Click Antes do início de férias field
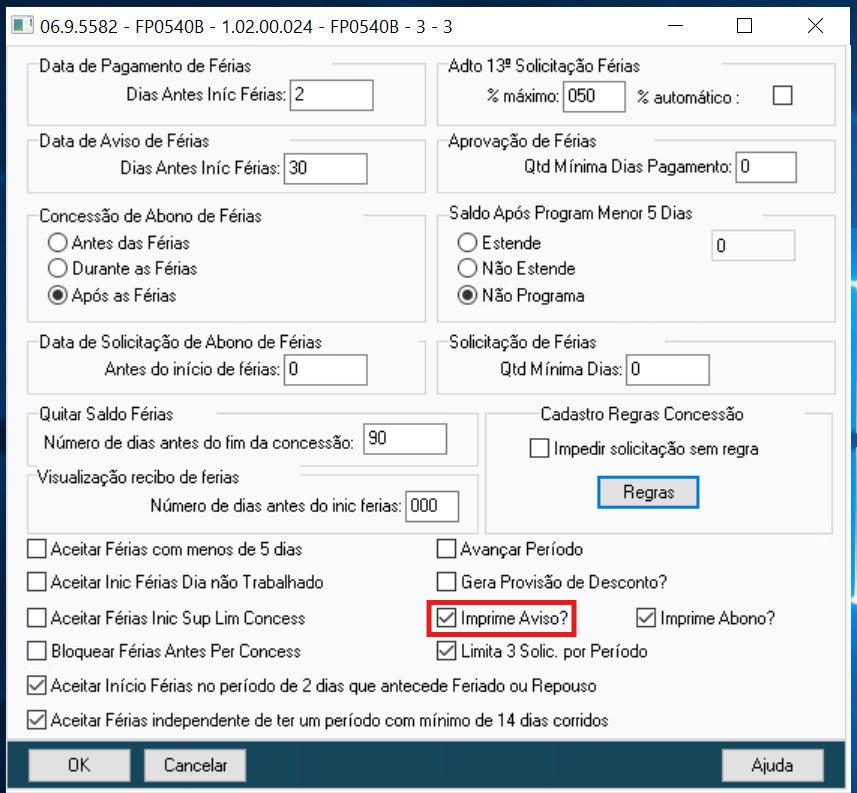Screen dimensions: 857x793 [x=325, y=370]
